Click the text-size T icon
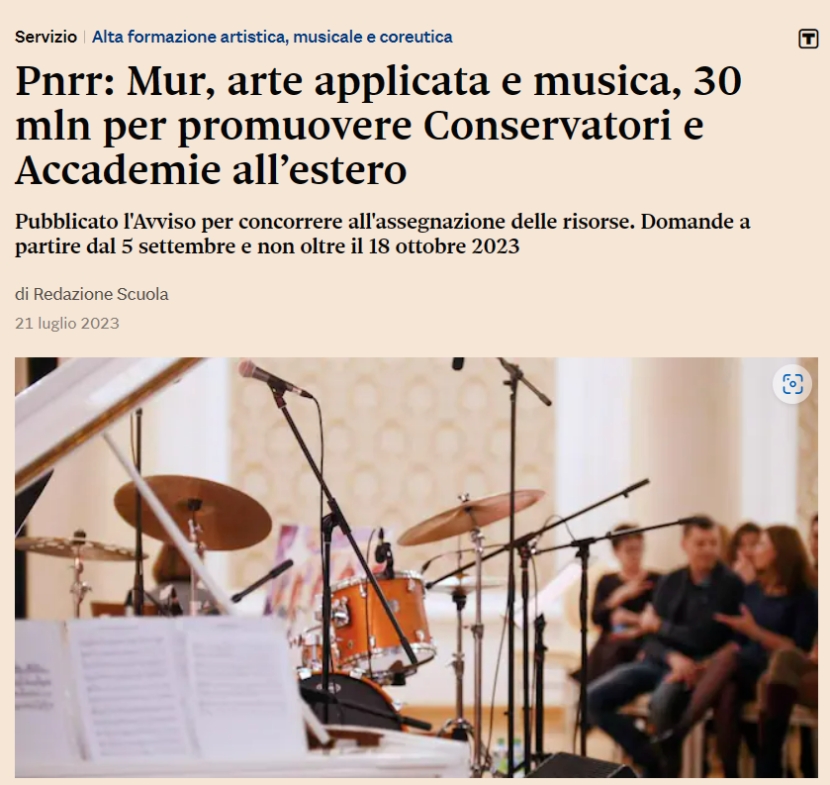 pos(808,39)
